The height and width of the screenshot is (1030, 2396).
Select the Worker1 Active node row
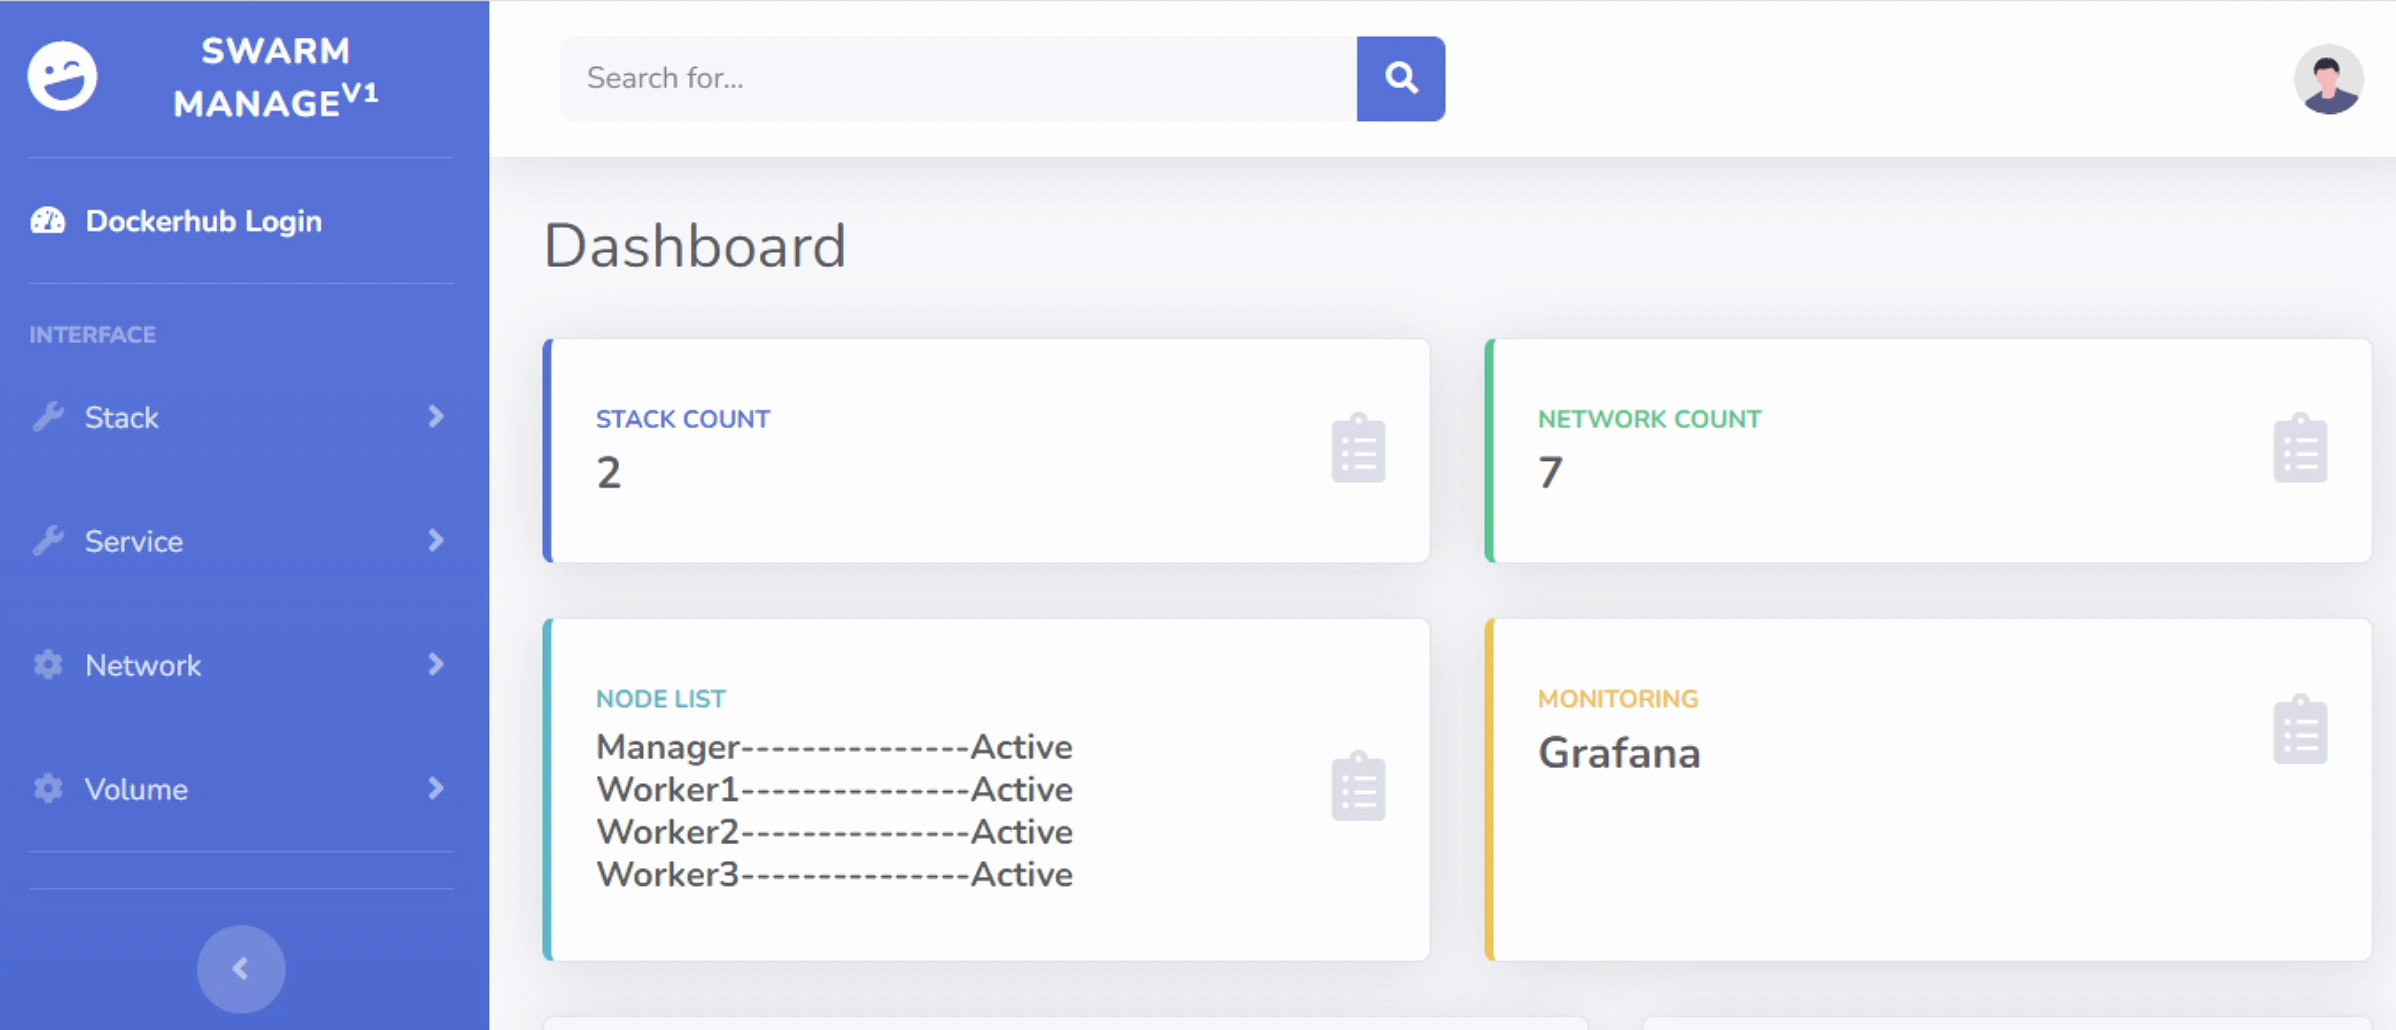pyautogui.click(x=834, y=790)
